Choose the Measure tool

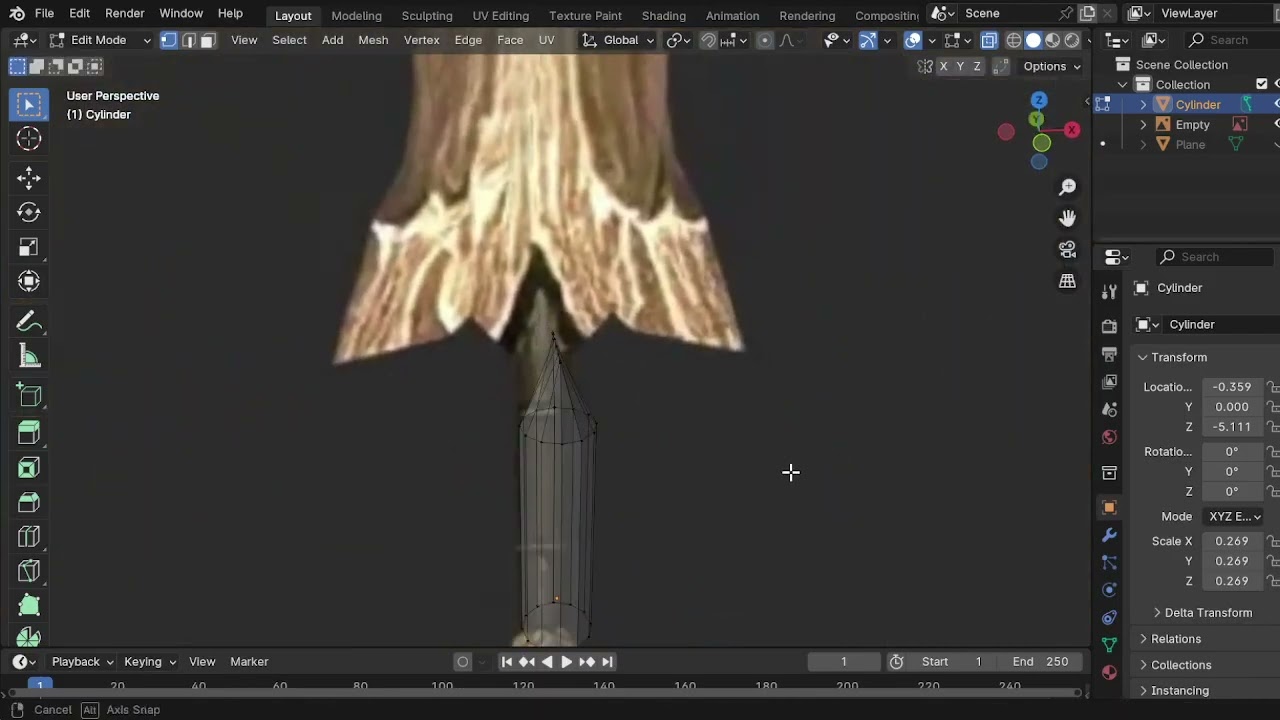[x=29, y=357]
